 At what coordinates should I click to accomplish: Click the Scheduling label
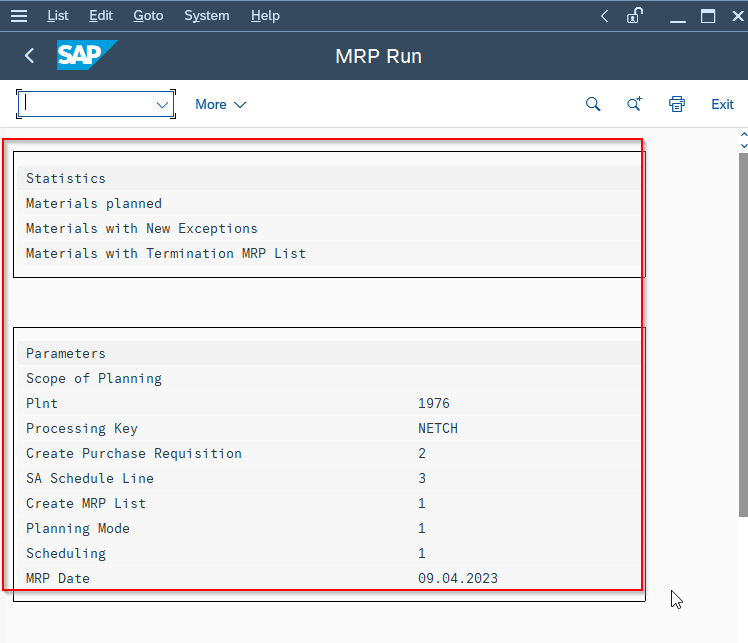coord(66,553)
